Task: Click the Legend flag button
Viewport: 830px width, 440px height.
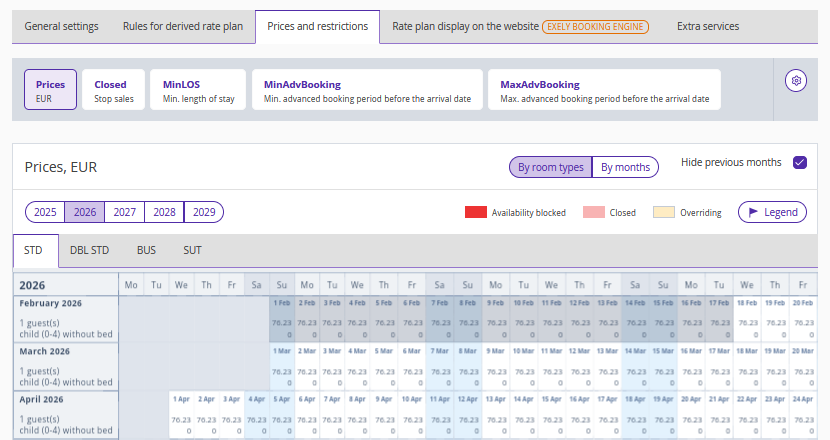Action: coord(772,212)
